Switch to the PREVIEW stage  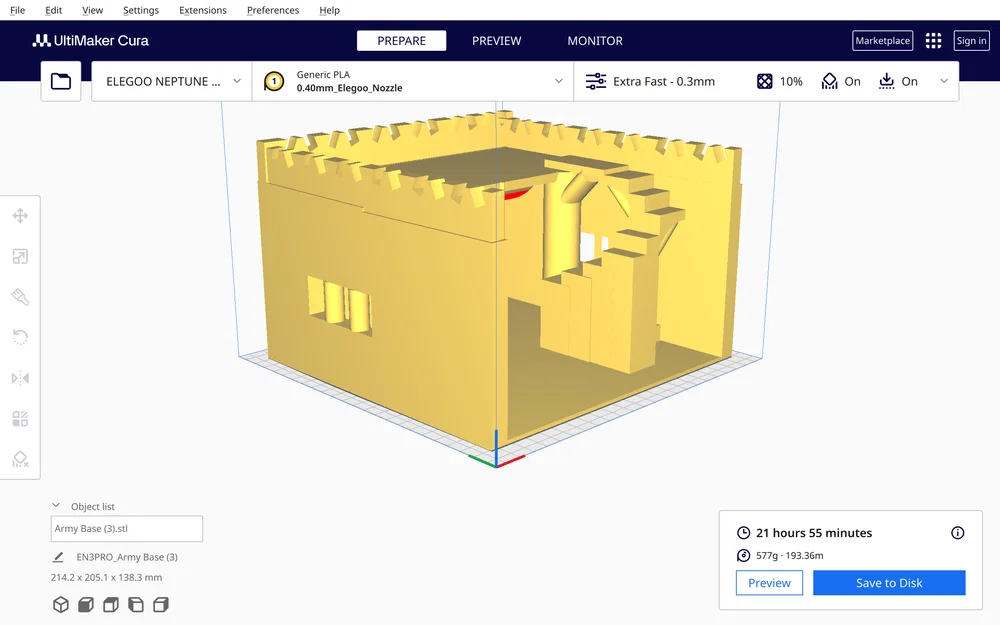(x=497, y=41)
